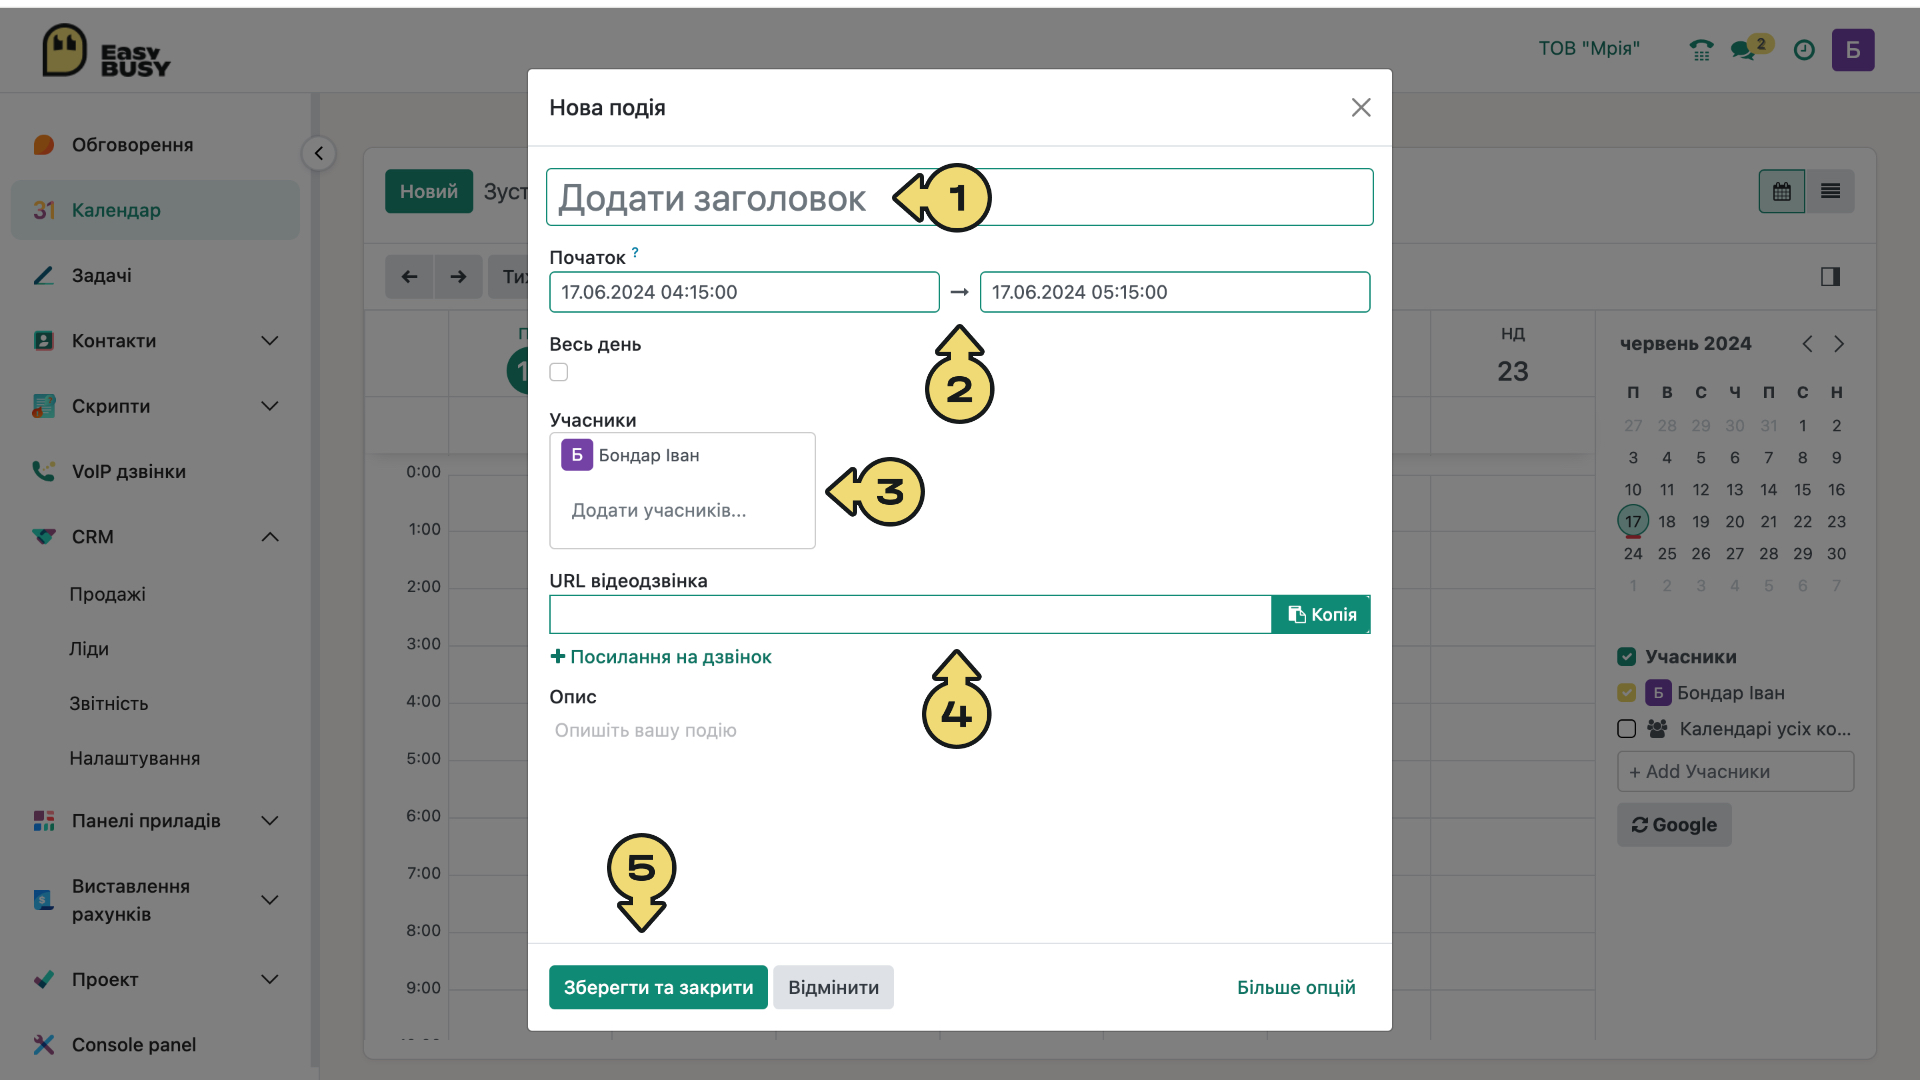Show previous month in mini calendar
1920x1080 pixels.
pos(1807,344)
